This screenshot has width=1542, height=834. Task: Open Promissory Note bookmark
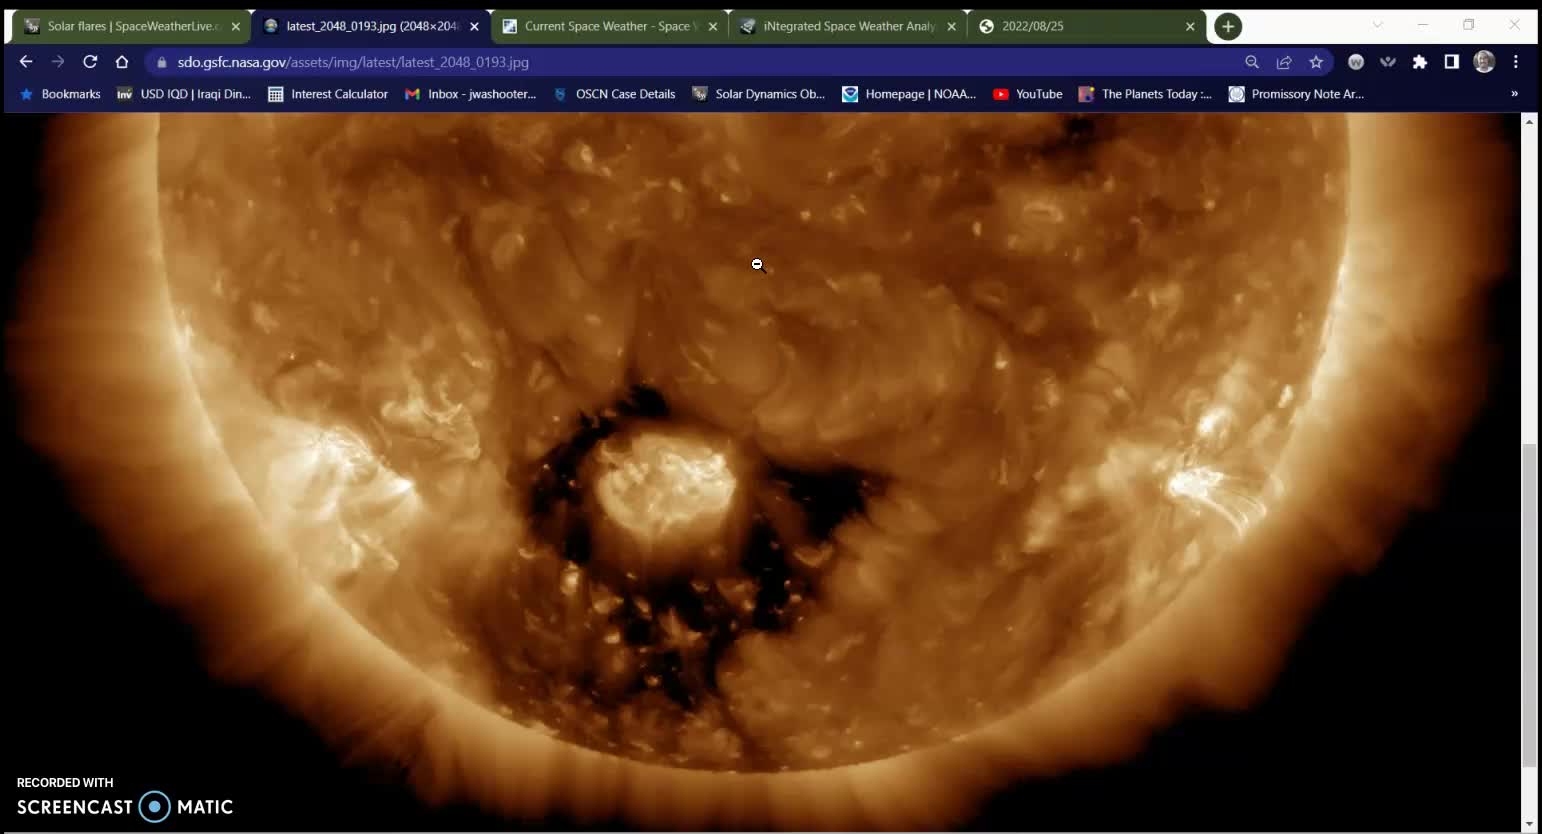[x=1296, y=94]
